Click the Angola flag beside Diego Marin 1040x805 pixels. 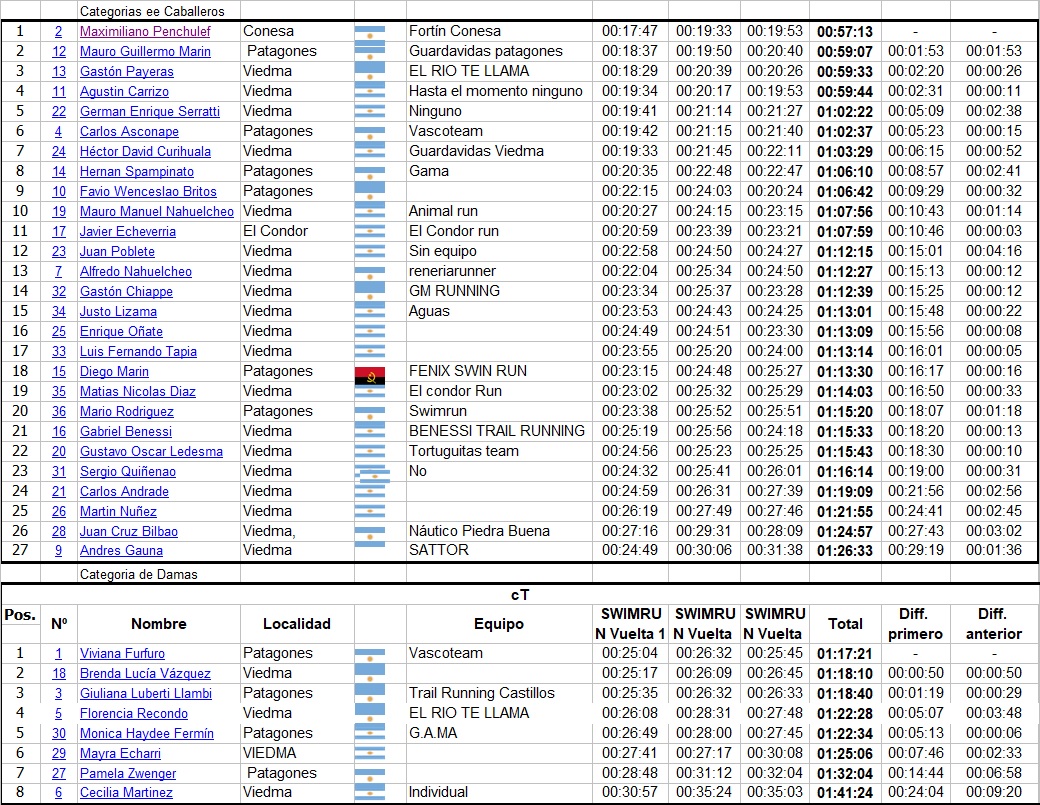pos(370,378)
